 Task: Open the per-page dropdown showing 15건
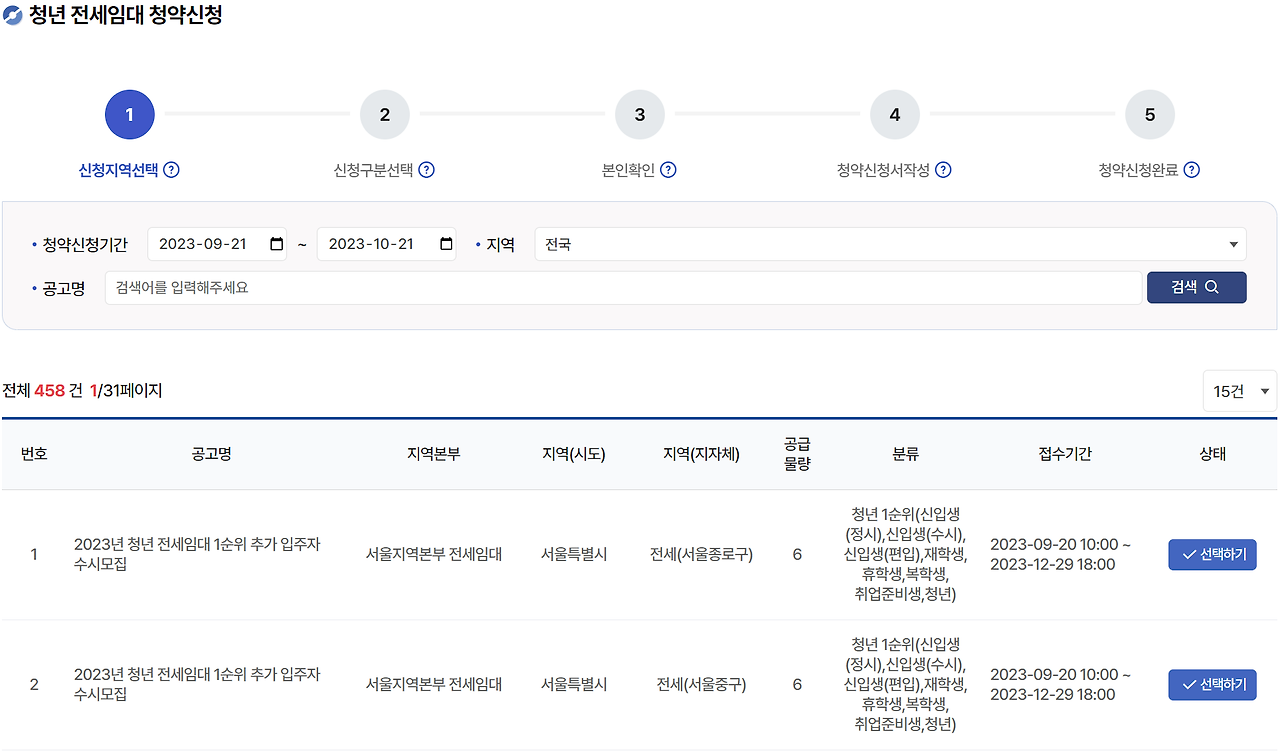coord(1238,390)
